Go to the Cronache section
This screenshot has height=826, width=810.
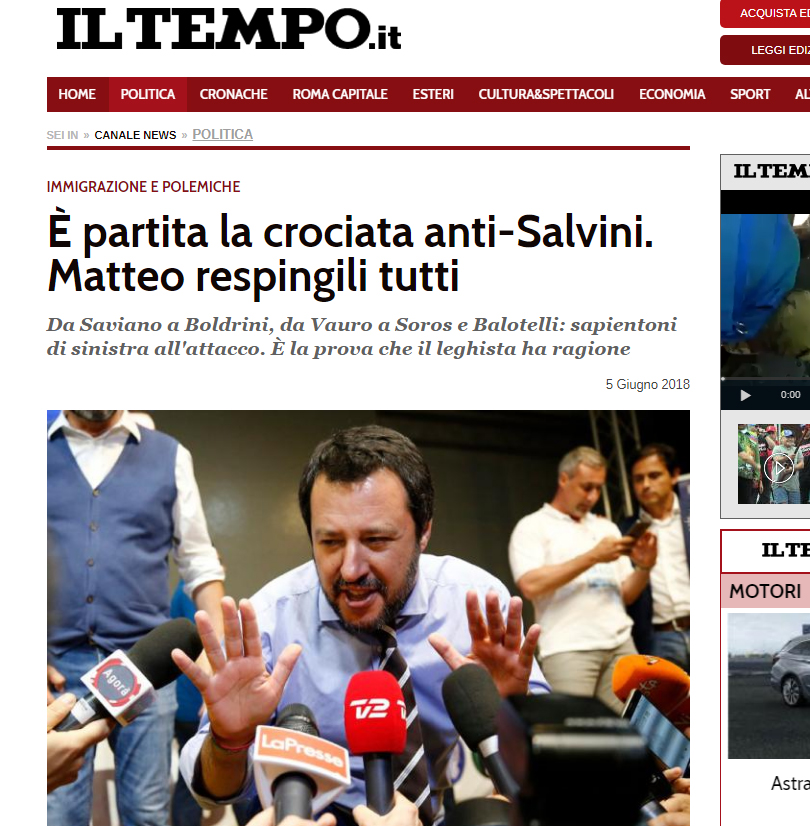pyautogui.click(x=233, y=94)
